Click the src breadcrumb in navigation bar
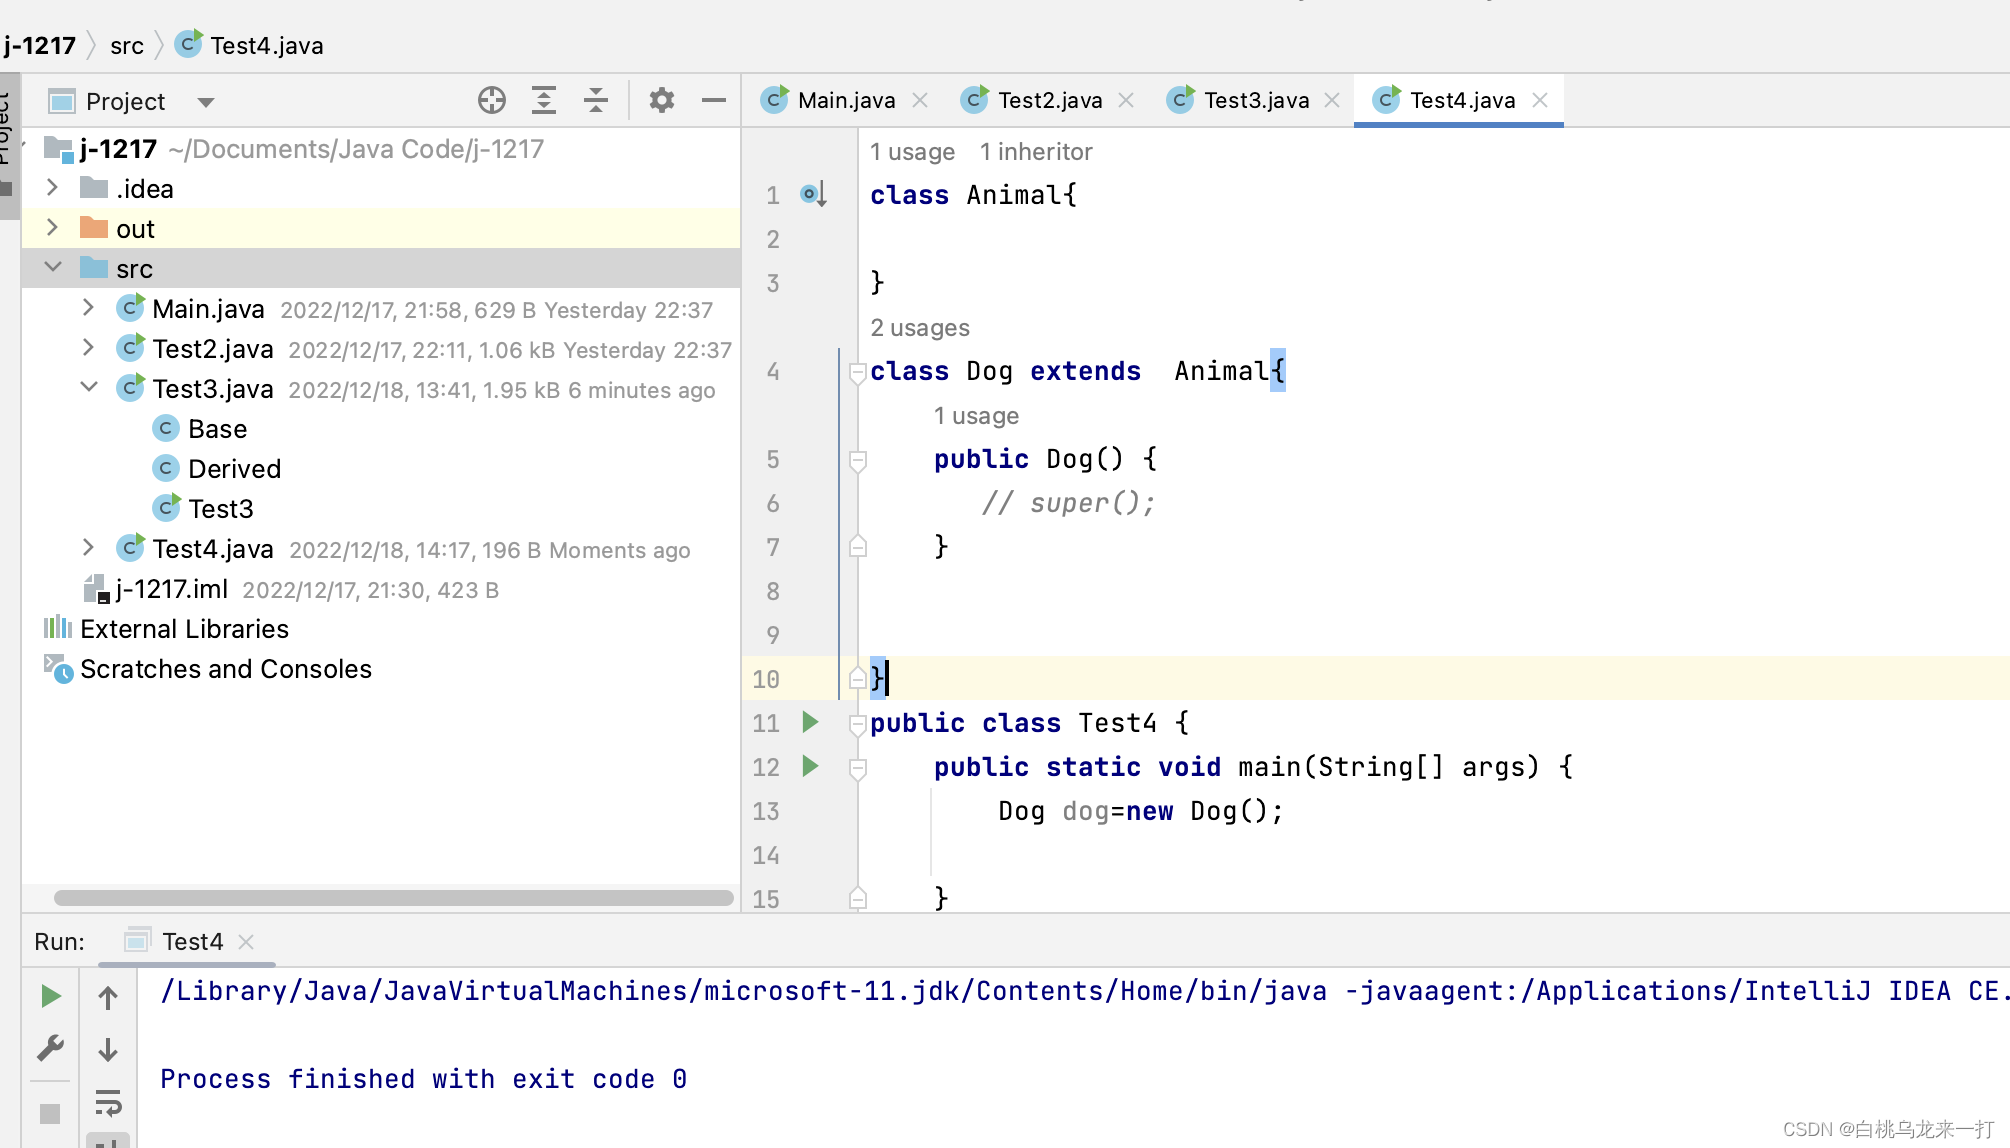The image size is (2010, 1148). pyautogui.click(x=127, y=46)
